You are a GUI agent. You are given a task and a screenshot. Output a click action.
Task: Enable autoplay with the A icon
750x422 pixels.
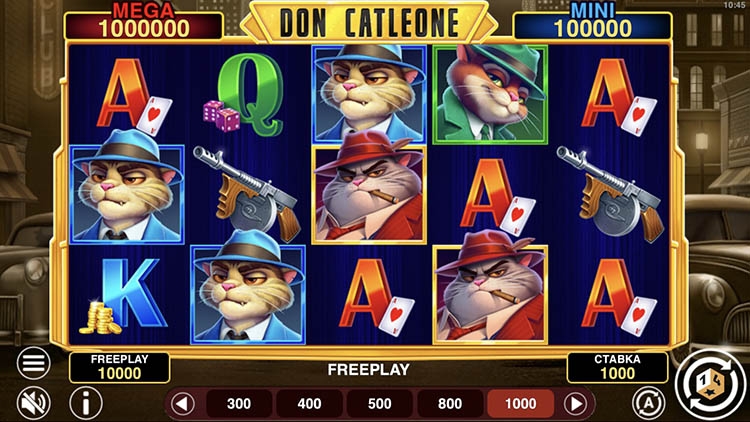coord(648,403)
